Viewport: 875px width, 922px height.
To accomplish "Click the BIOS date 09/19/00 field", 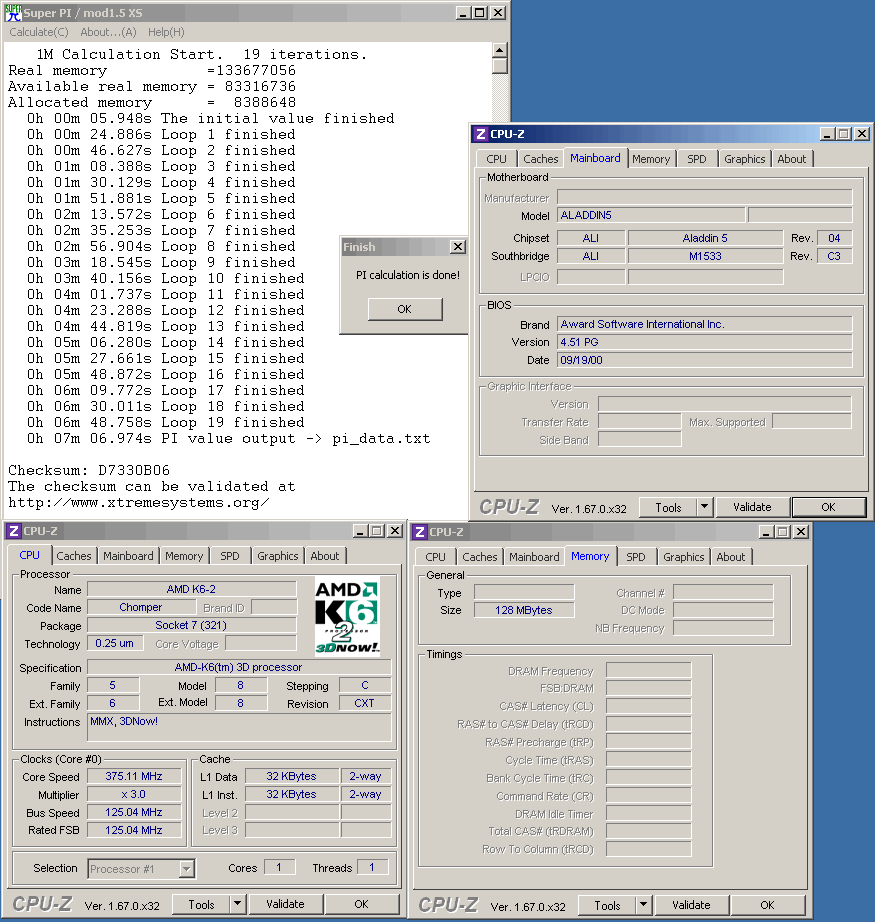I will (704, 360).
